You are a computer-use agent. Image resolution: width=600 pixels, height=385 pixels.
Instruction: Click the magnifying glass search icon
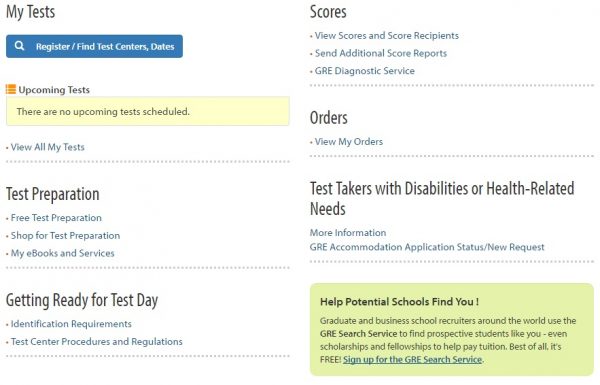(20, 46)
